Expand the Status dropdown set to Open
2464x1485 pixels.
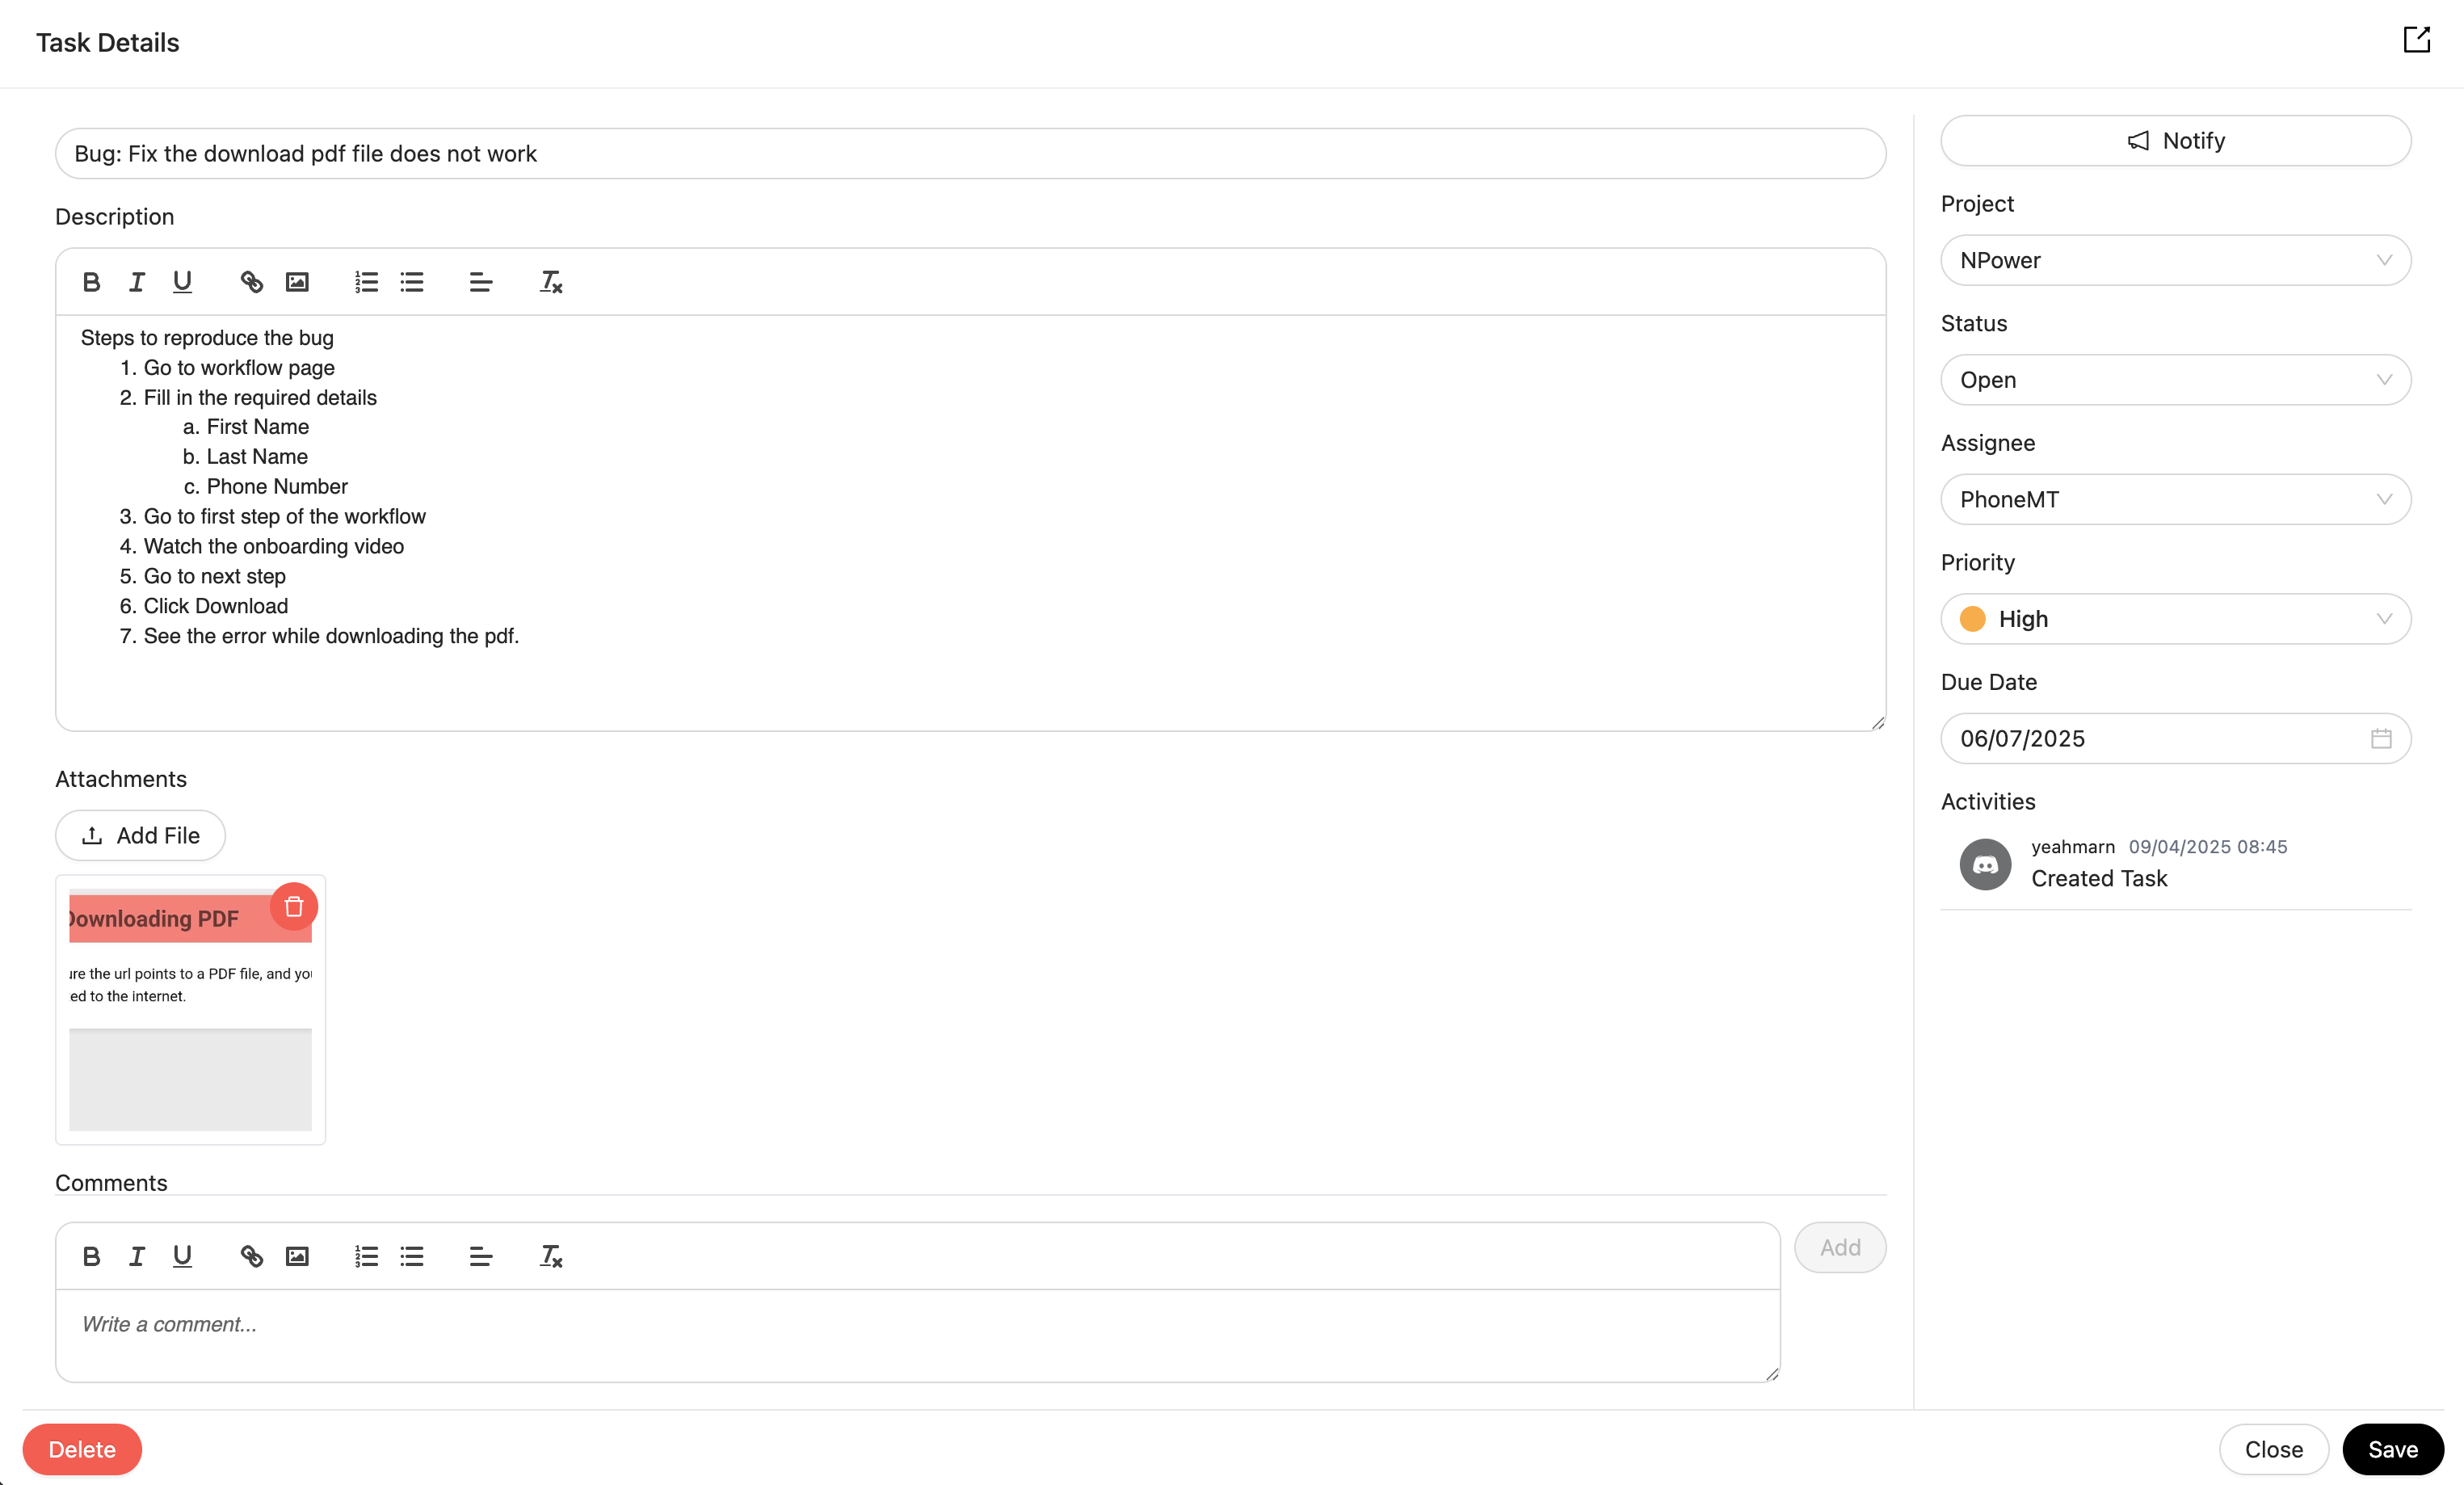pyautogui.click(x=2175, y=380)
